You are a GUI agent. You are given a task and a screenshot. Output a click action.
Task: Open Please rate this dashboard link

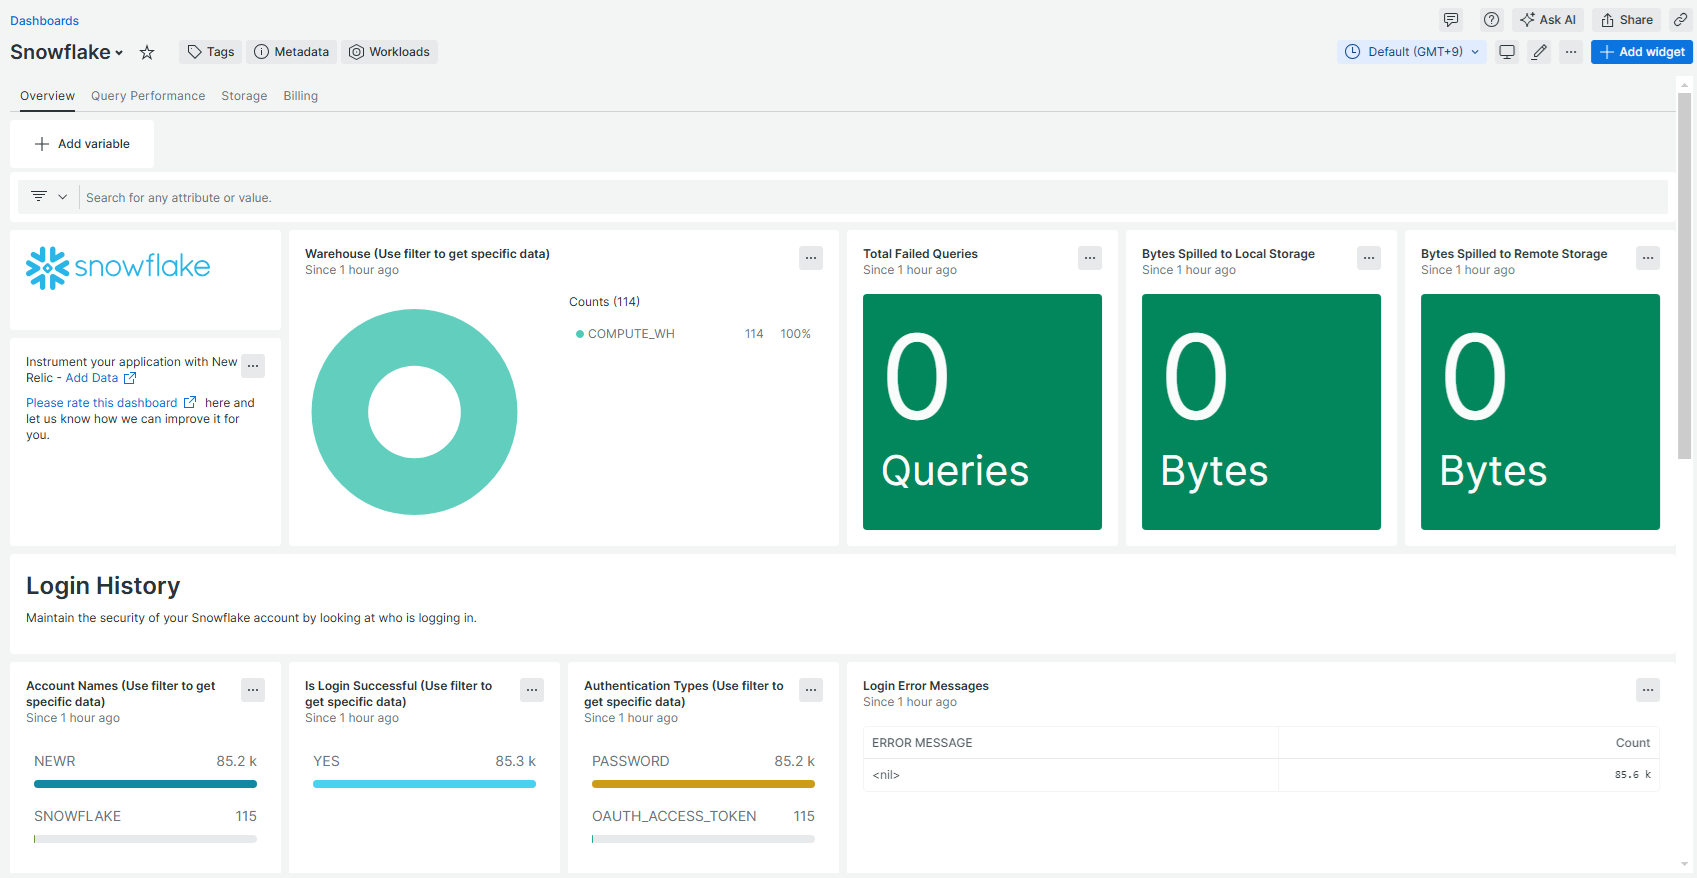tap(110, 403)
